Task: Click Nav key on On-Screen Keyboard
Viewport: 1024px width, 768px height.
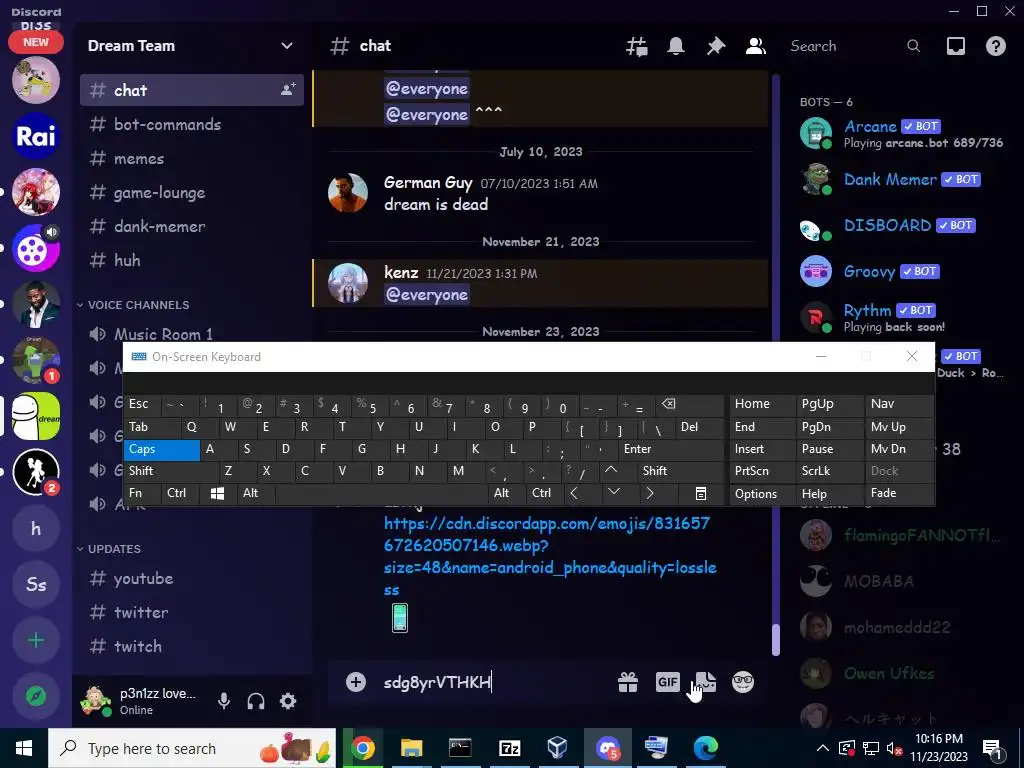Action: point(899,404)
